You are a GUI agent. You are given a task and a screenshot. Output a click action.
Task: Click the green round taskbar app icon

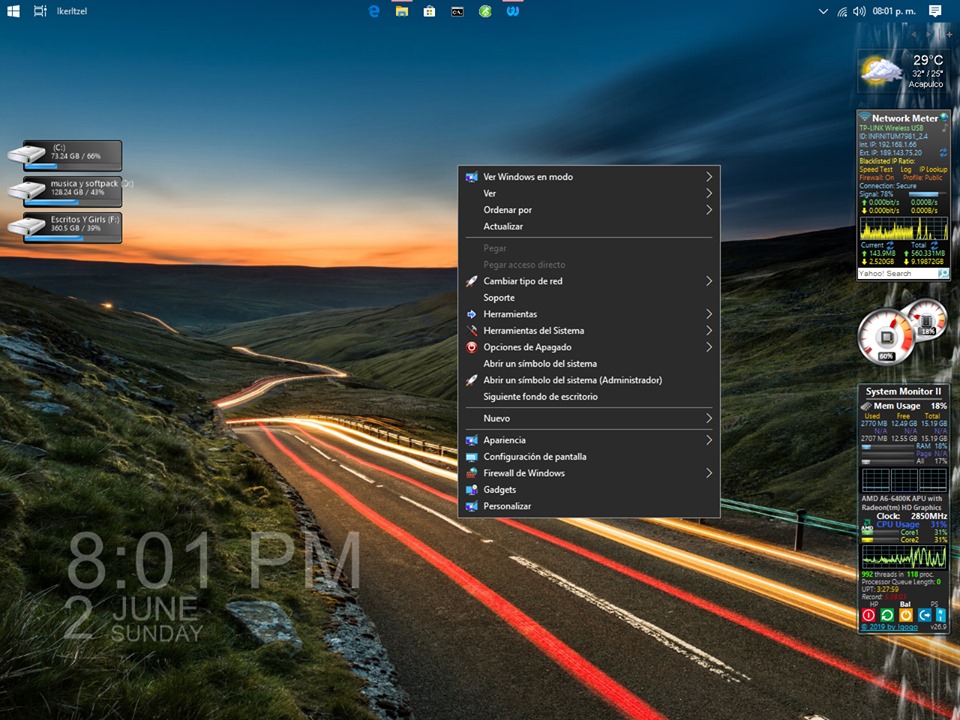click(485, 11)
